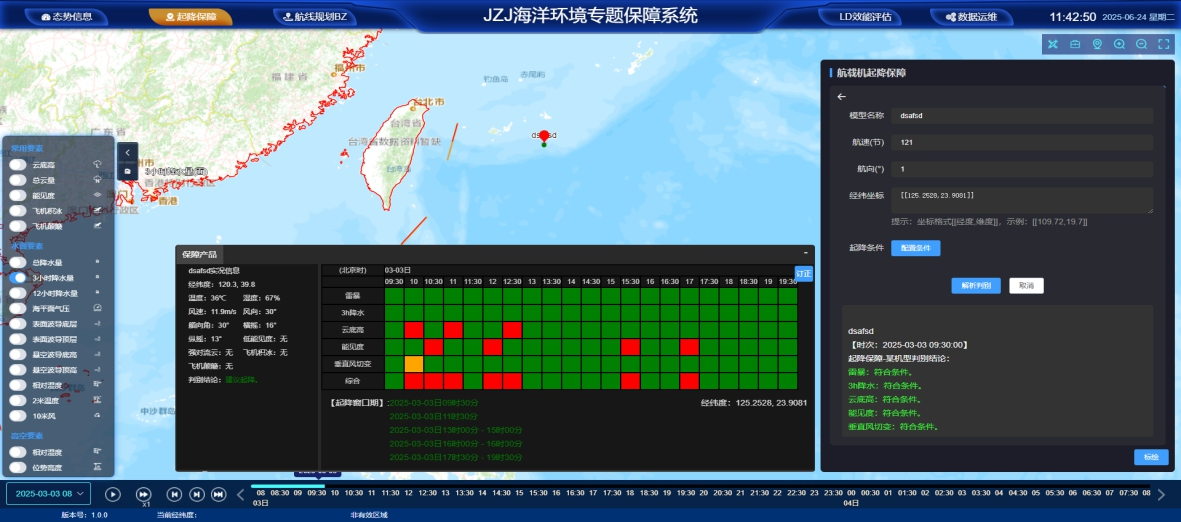
Task: Toggle the 总云量 layer switch
Action: [17, 180]
